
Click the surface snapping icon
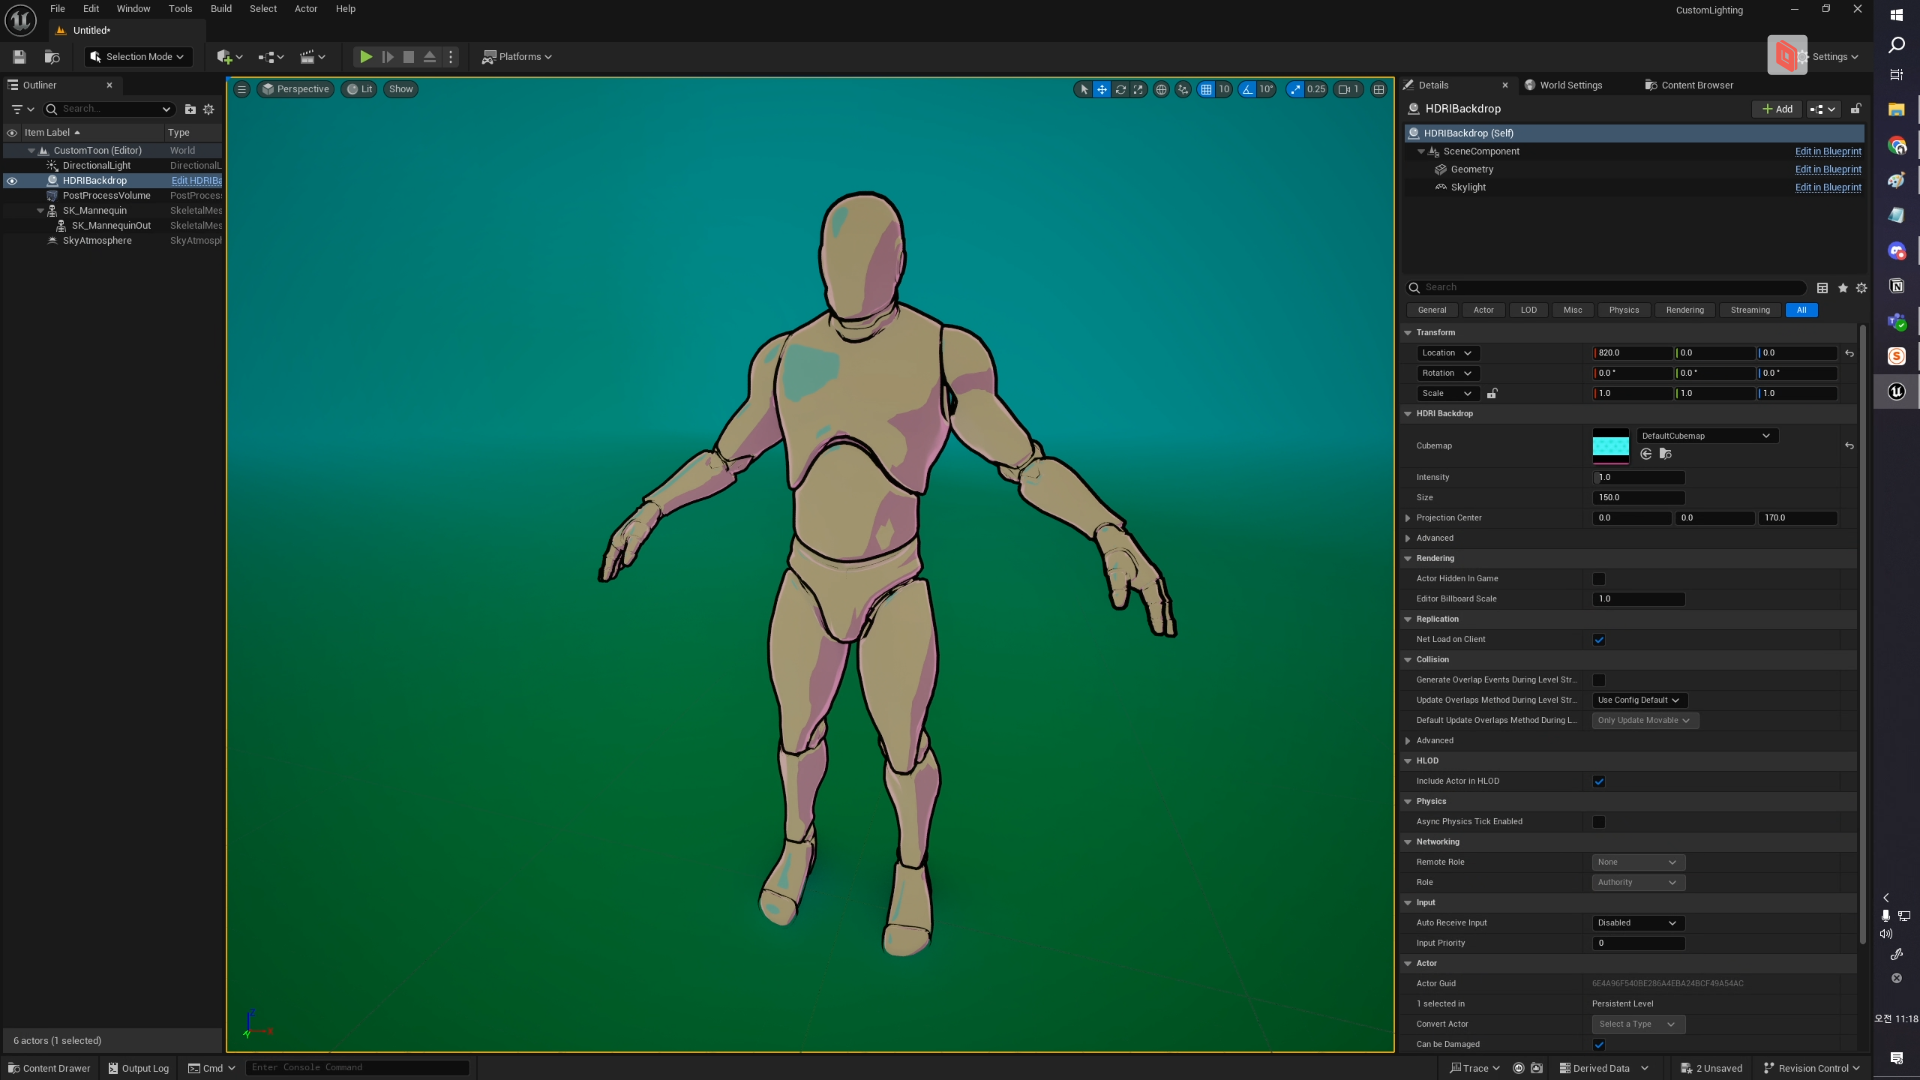pyautogui.click(x=1183, y=90)
